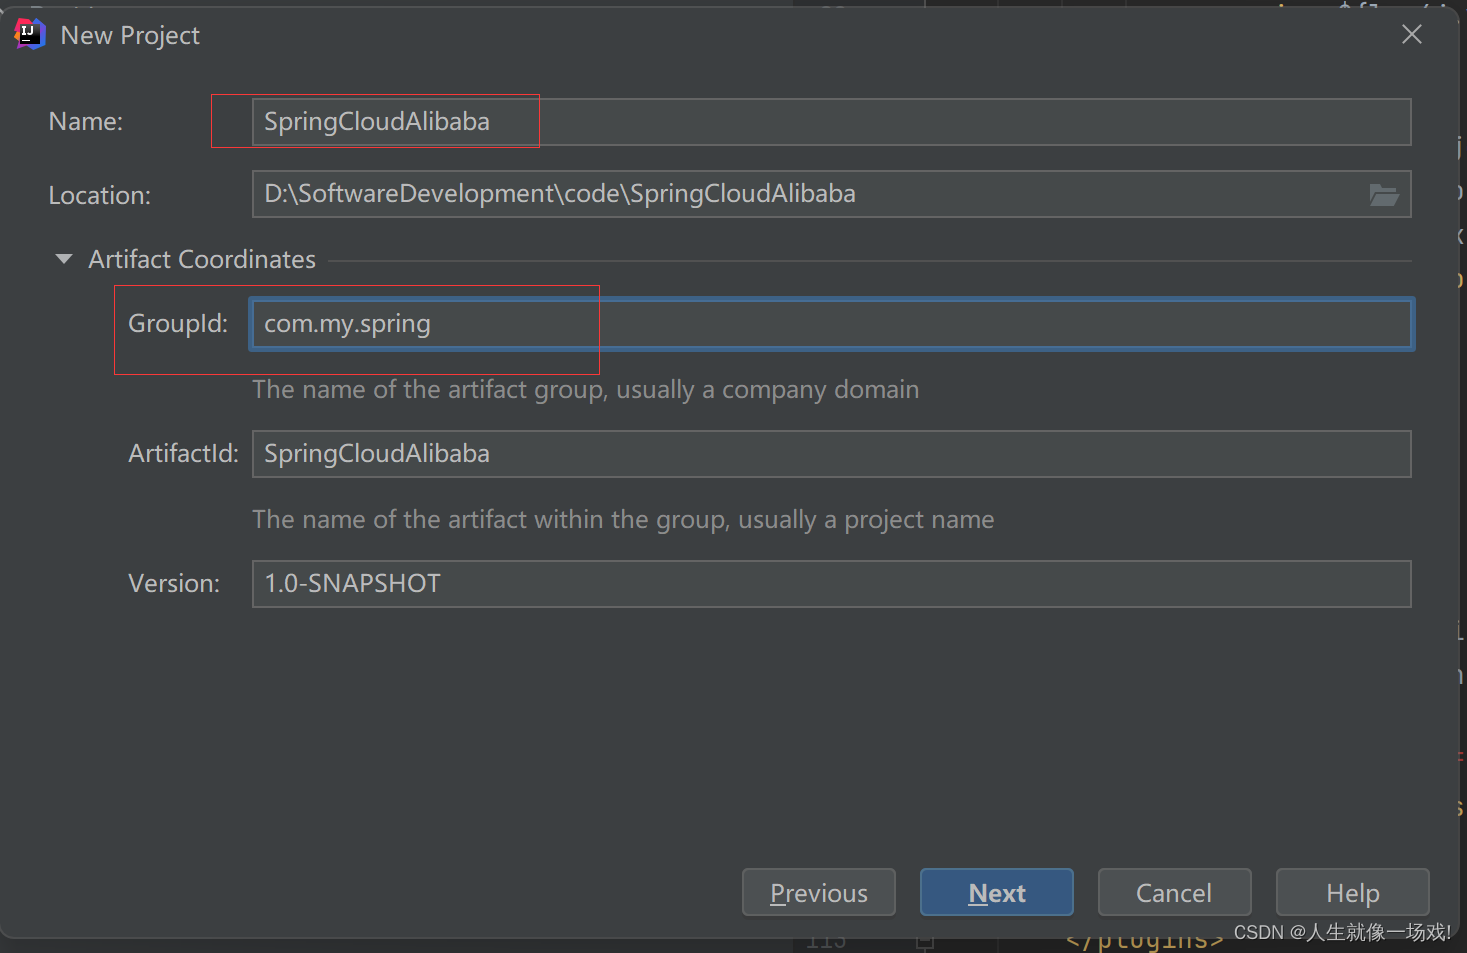This screenshot has width=1467, height=953.
Task: Click the Location path field
Action: tap(831, 194)
